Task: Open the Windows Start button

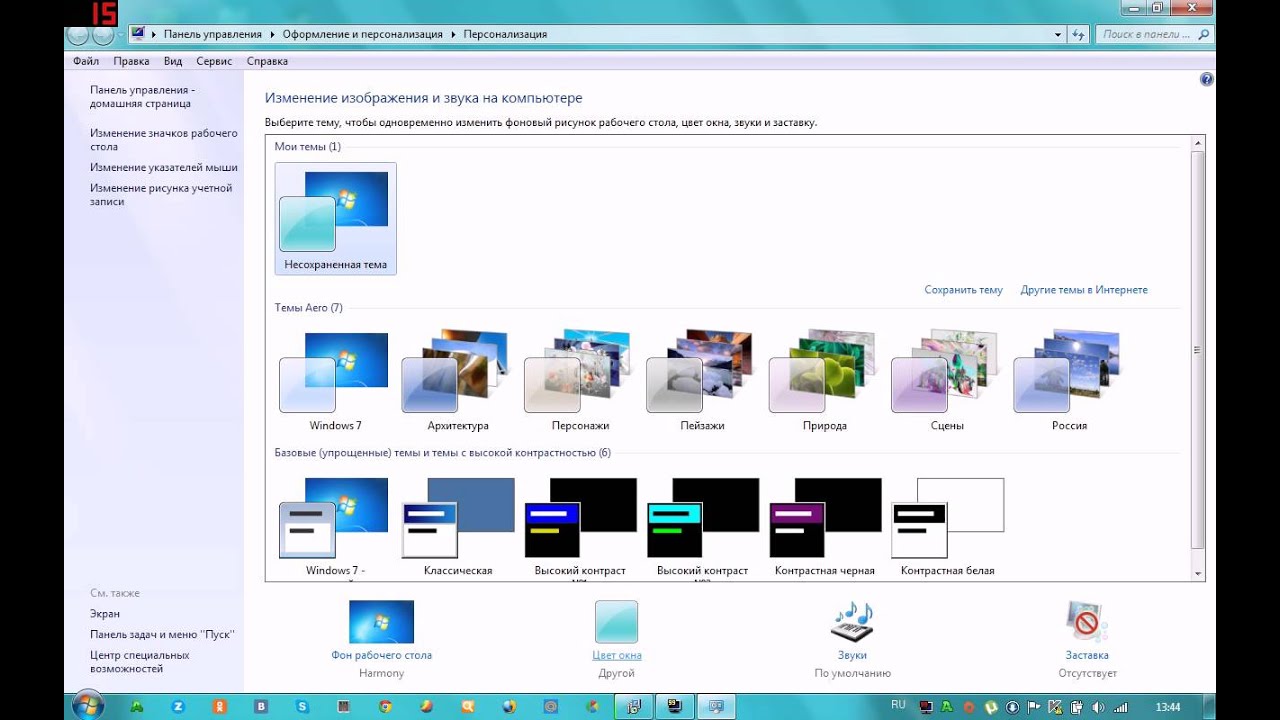Action: pyautogui.click(x=87, y=706)
